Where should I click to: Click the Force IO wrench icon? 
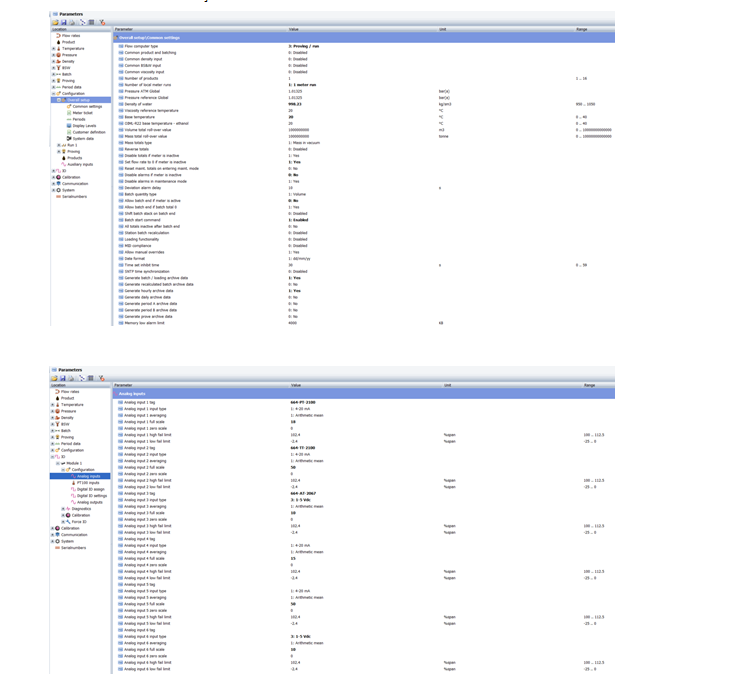(68, 522)
